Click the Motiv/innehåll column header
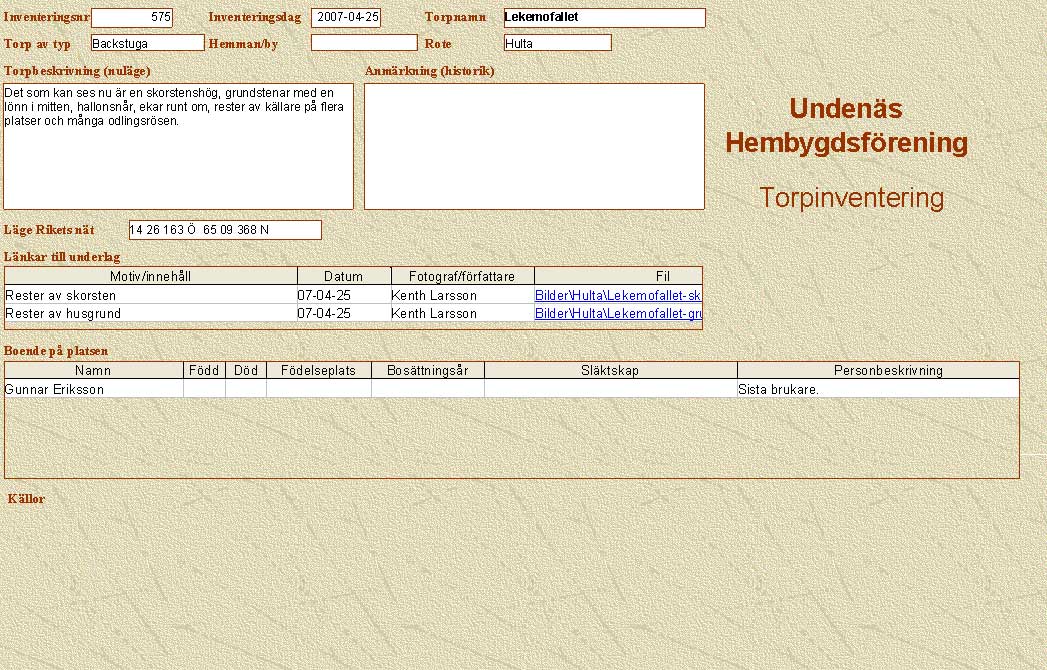Screen dimensions: 1047x670 click(151, 276)
